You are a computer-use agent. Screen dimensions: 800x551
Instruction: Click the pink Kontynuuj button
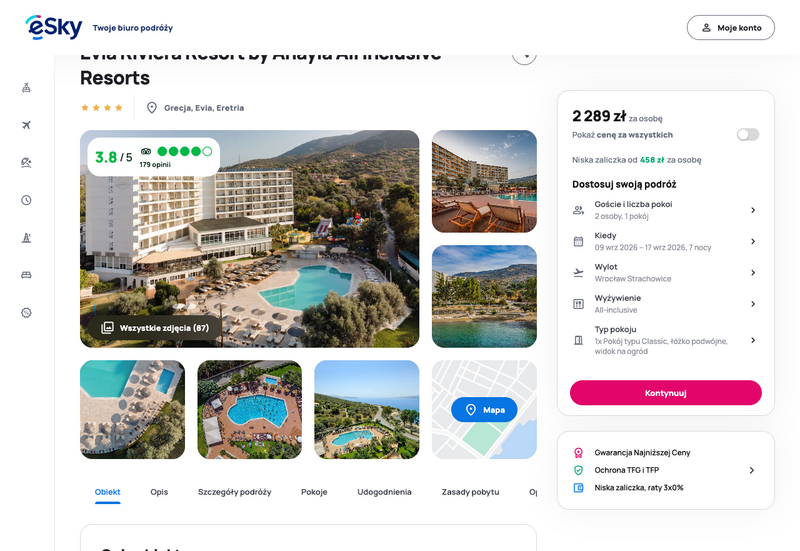click(x=665, y=393)
